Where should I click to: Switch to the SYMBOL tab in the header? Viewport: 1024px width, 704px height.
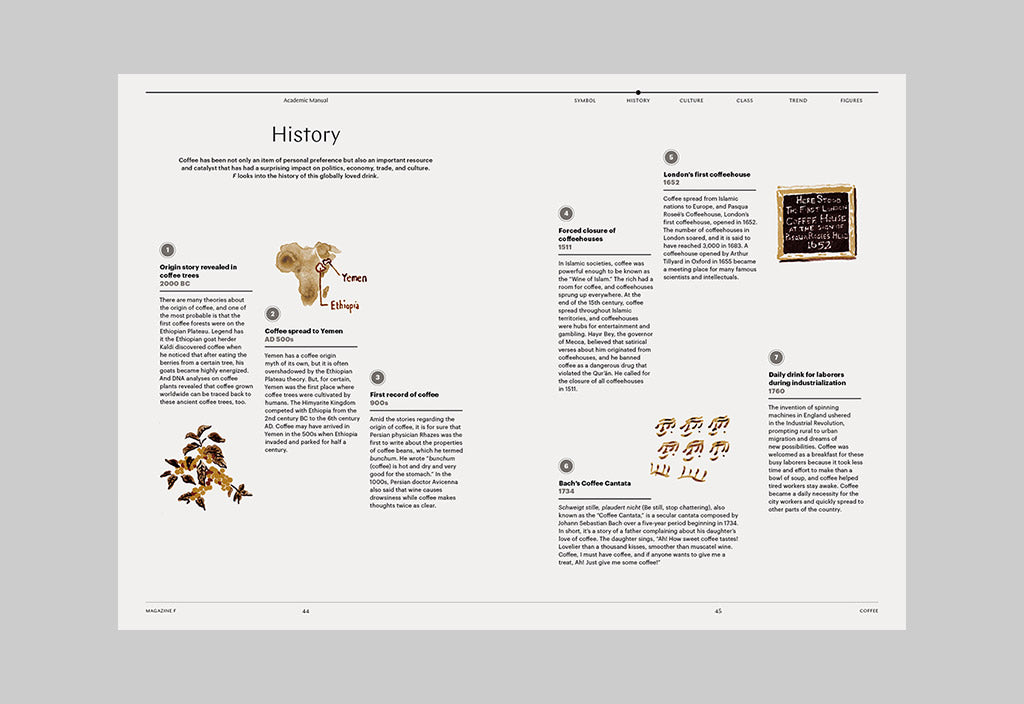584,100
